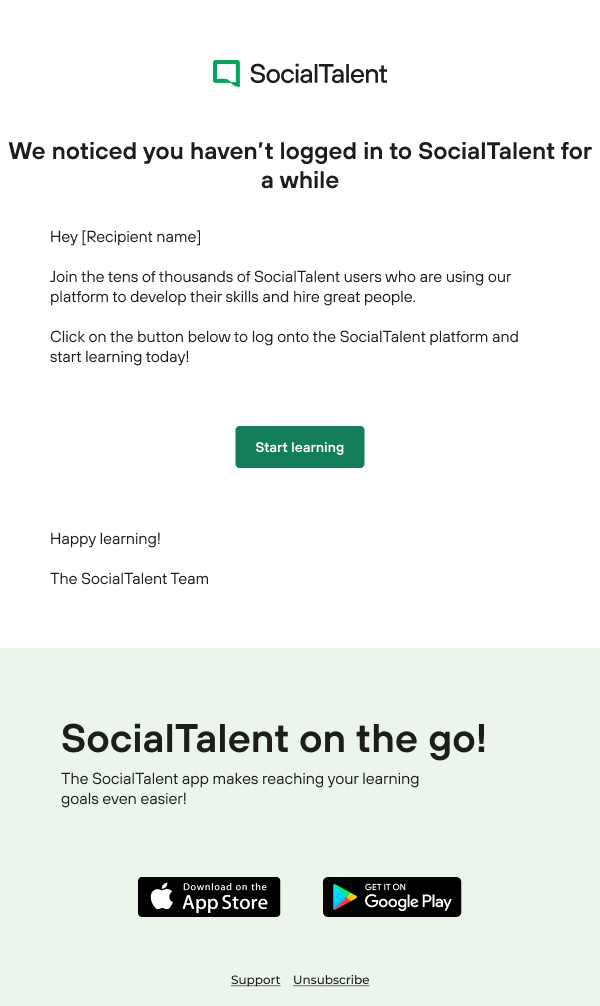Click the SocialTalent wordmark in the header
Screen dimensions: 600x1006
[318, 73]
